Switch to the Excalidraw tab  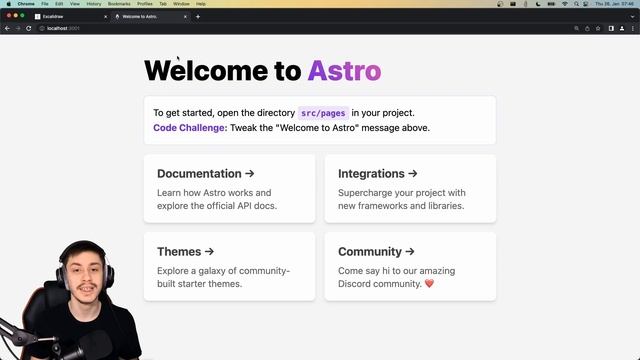70,17
